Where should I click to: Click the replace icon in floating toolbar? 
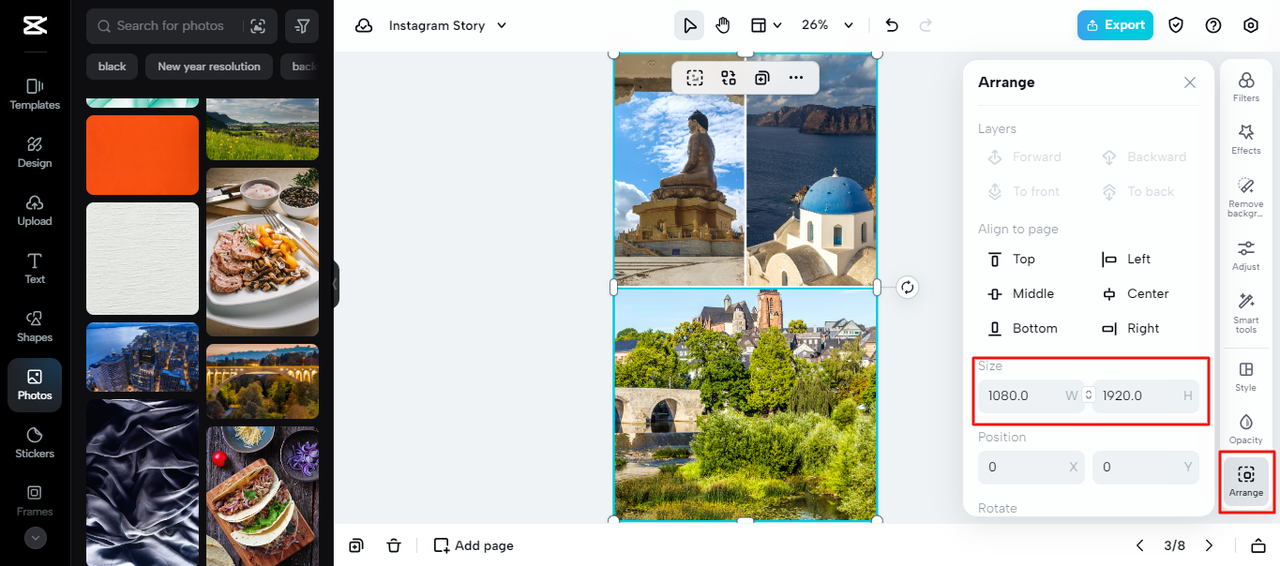(728, 78)
